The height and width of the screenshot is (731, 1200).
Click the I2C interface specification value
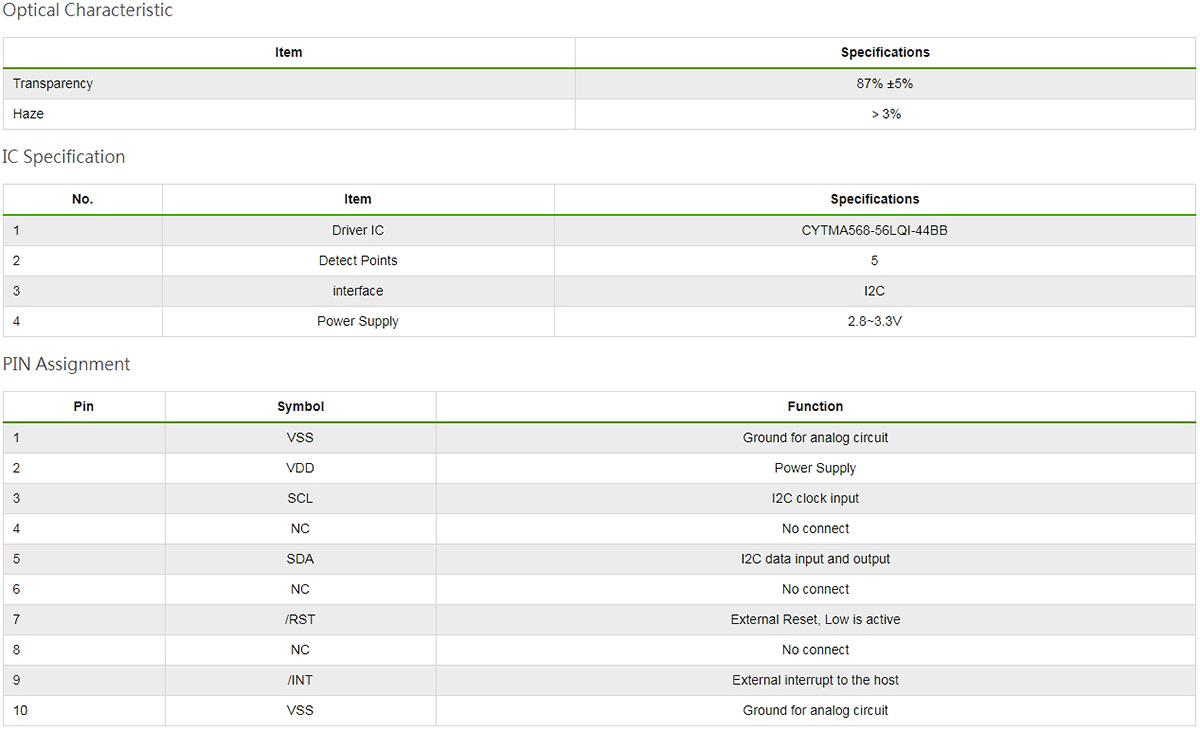click(874, 291)
